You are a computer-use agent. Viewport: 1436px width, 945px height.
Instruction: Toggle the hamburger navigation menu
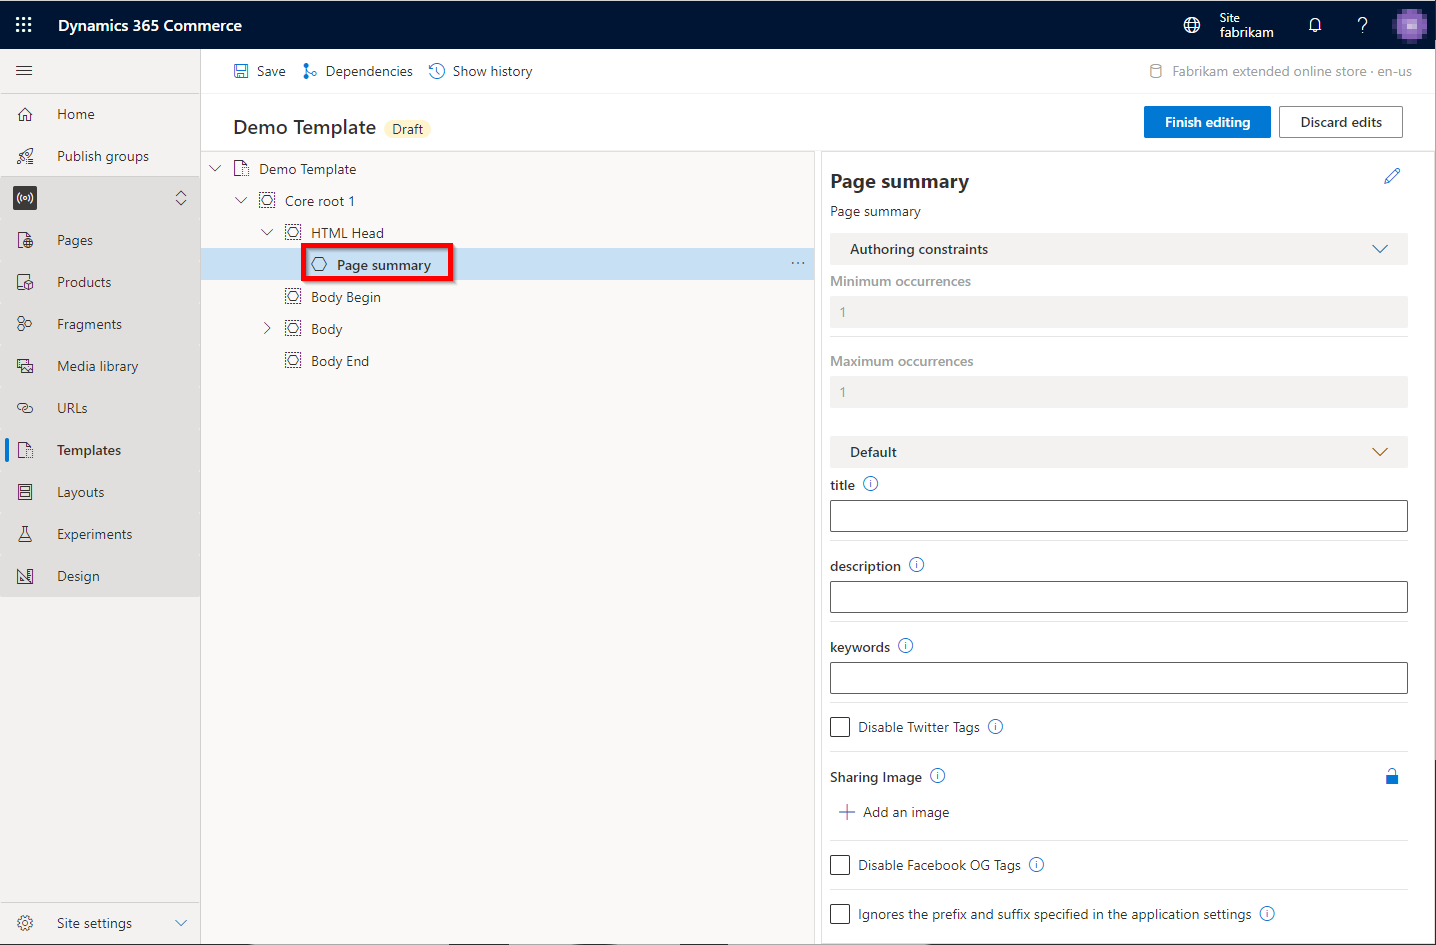pyautogui.click(x=24, y=71)
